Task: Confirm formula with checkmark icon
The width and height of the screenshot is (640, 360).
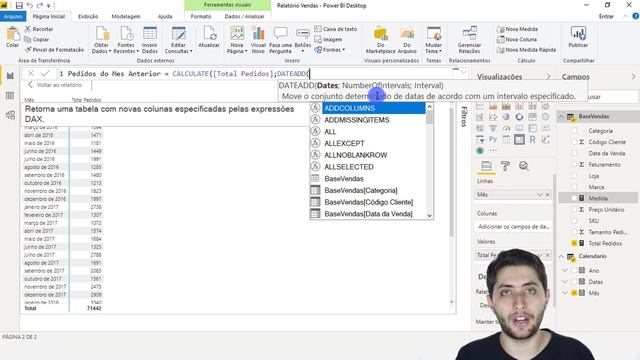Action: [45, 73]
